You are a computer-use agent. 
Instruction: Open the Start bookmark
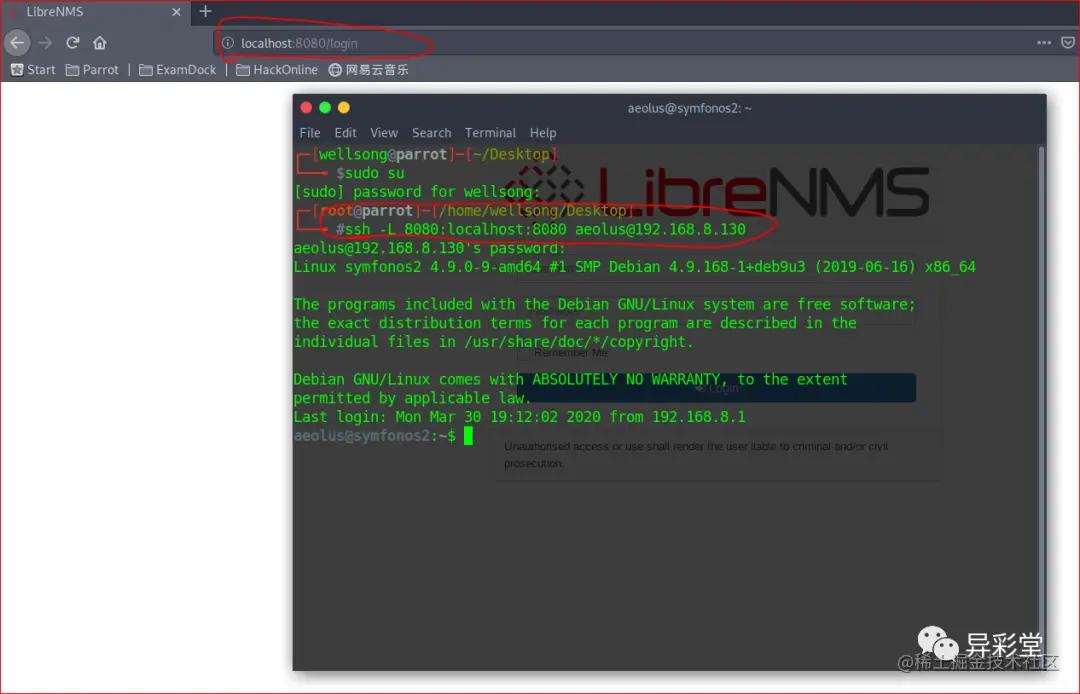pyautogui.click(x=33, y=70)
